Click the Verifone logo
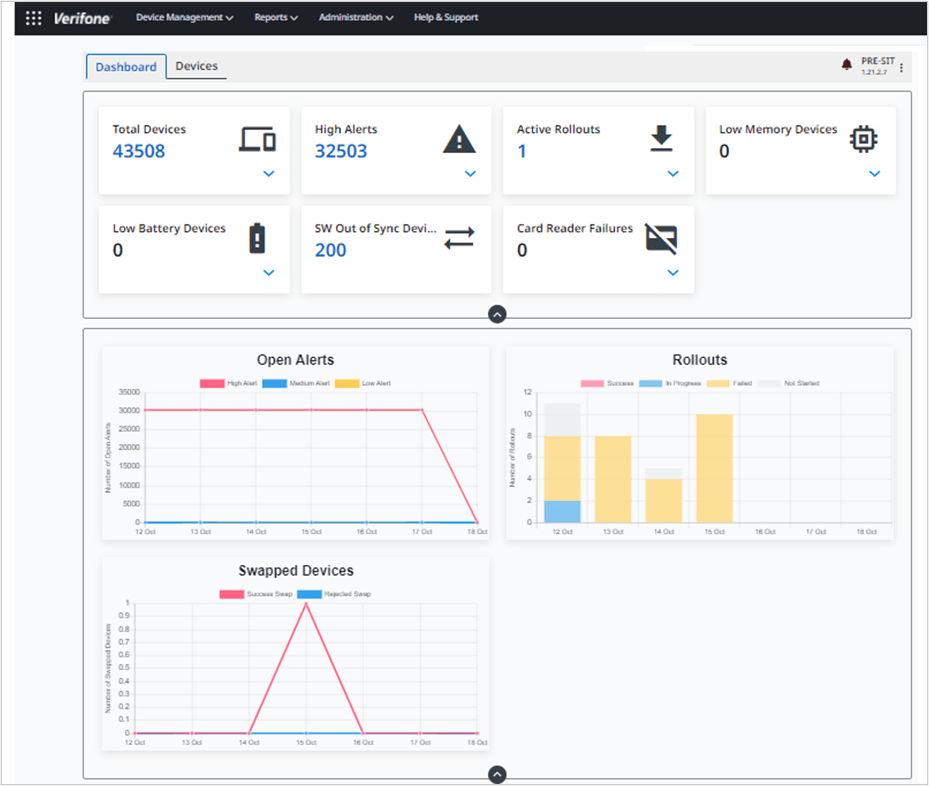The height and width of the screenshot is (786, 929). [84, 17]
